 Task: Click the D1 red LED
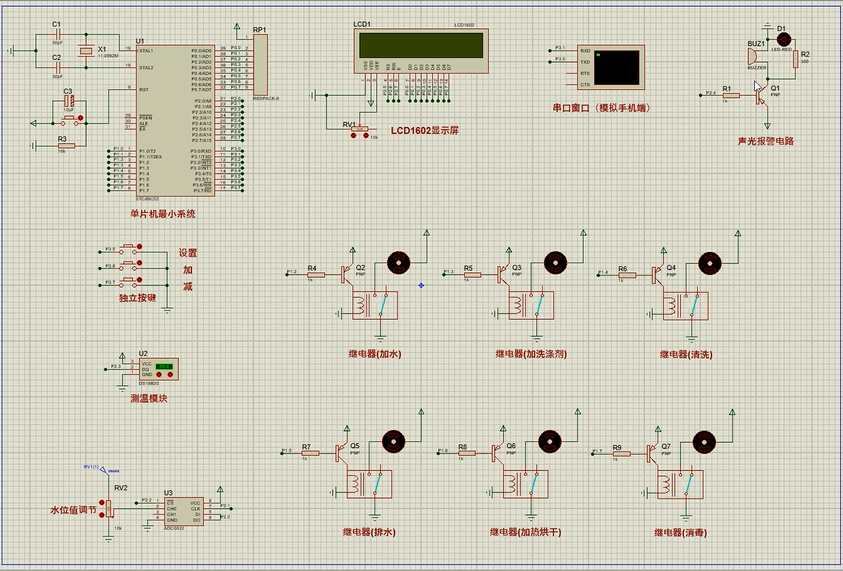tap(783, 38)
